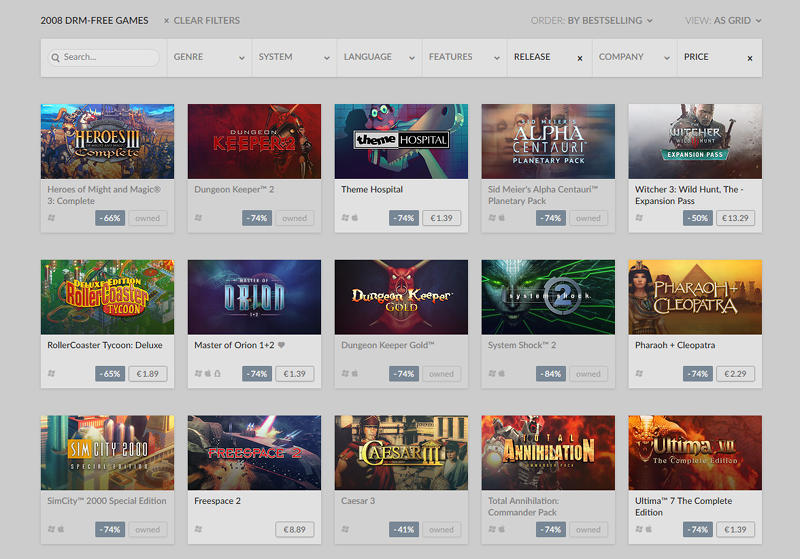800x559 pixels.
Task: Click inside the Search text field
Action: [x=108, y=58]
